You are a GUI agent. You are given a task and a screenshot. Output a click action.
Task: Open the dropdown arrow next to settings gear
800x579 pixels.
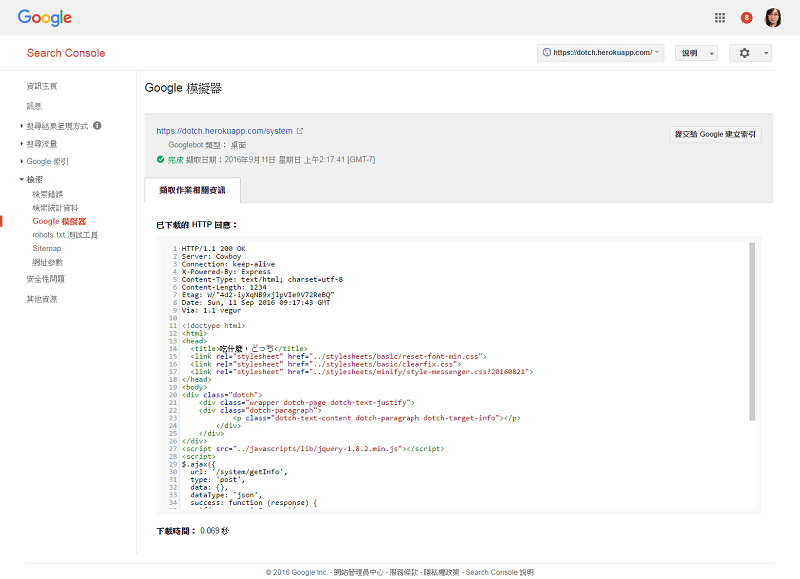pos(766,53)
